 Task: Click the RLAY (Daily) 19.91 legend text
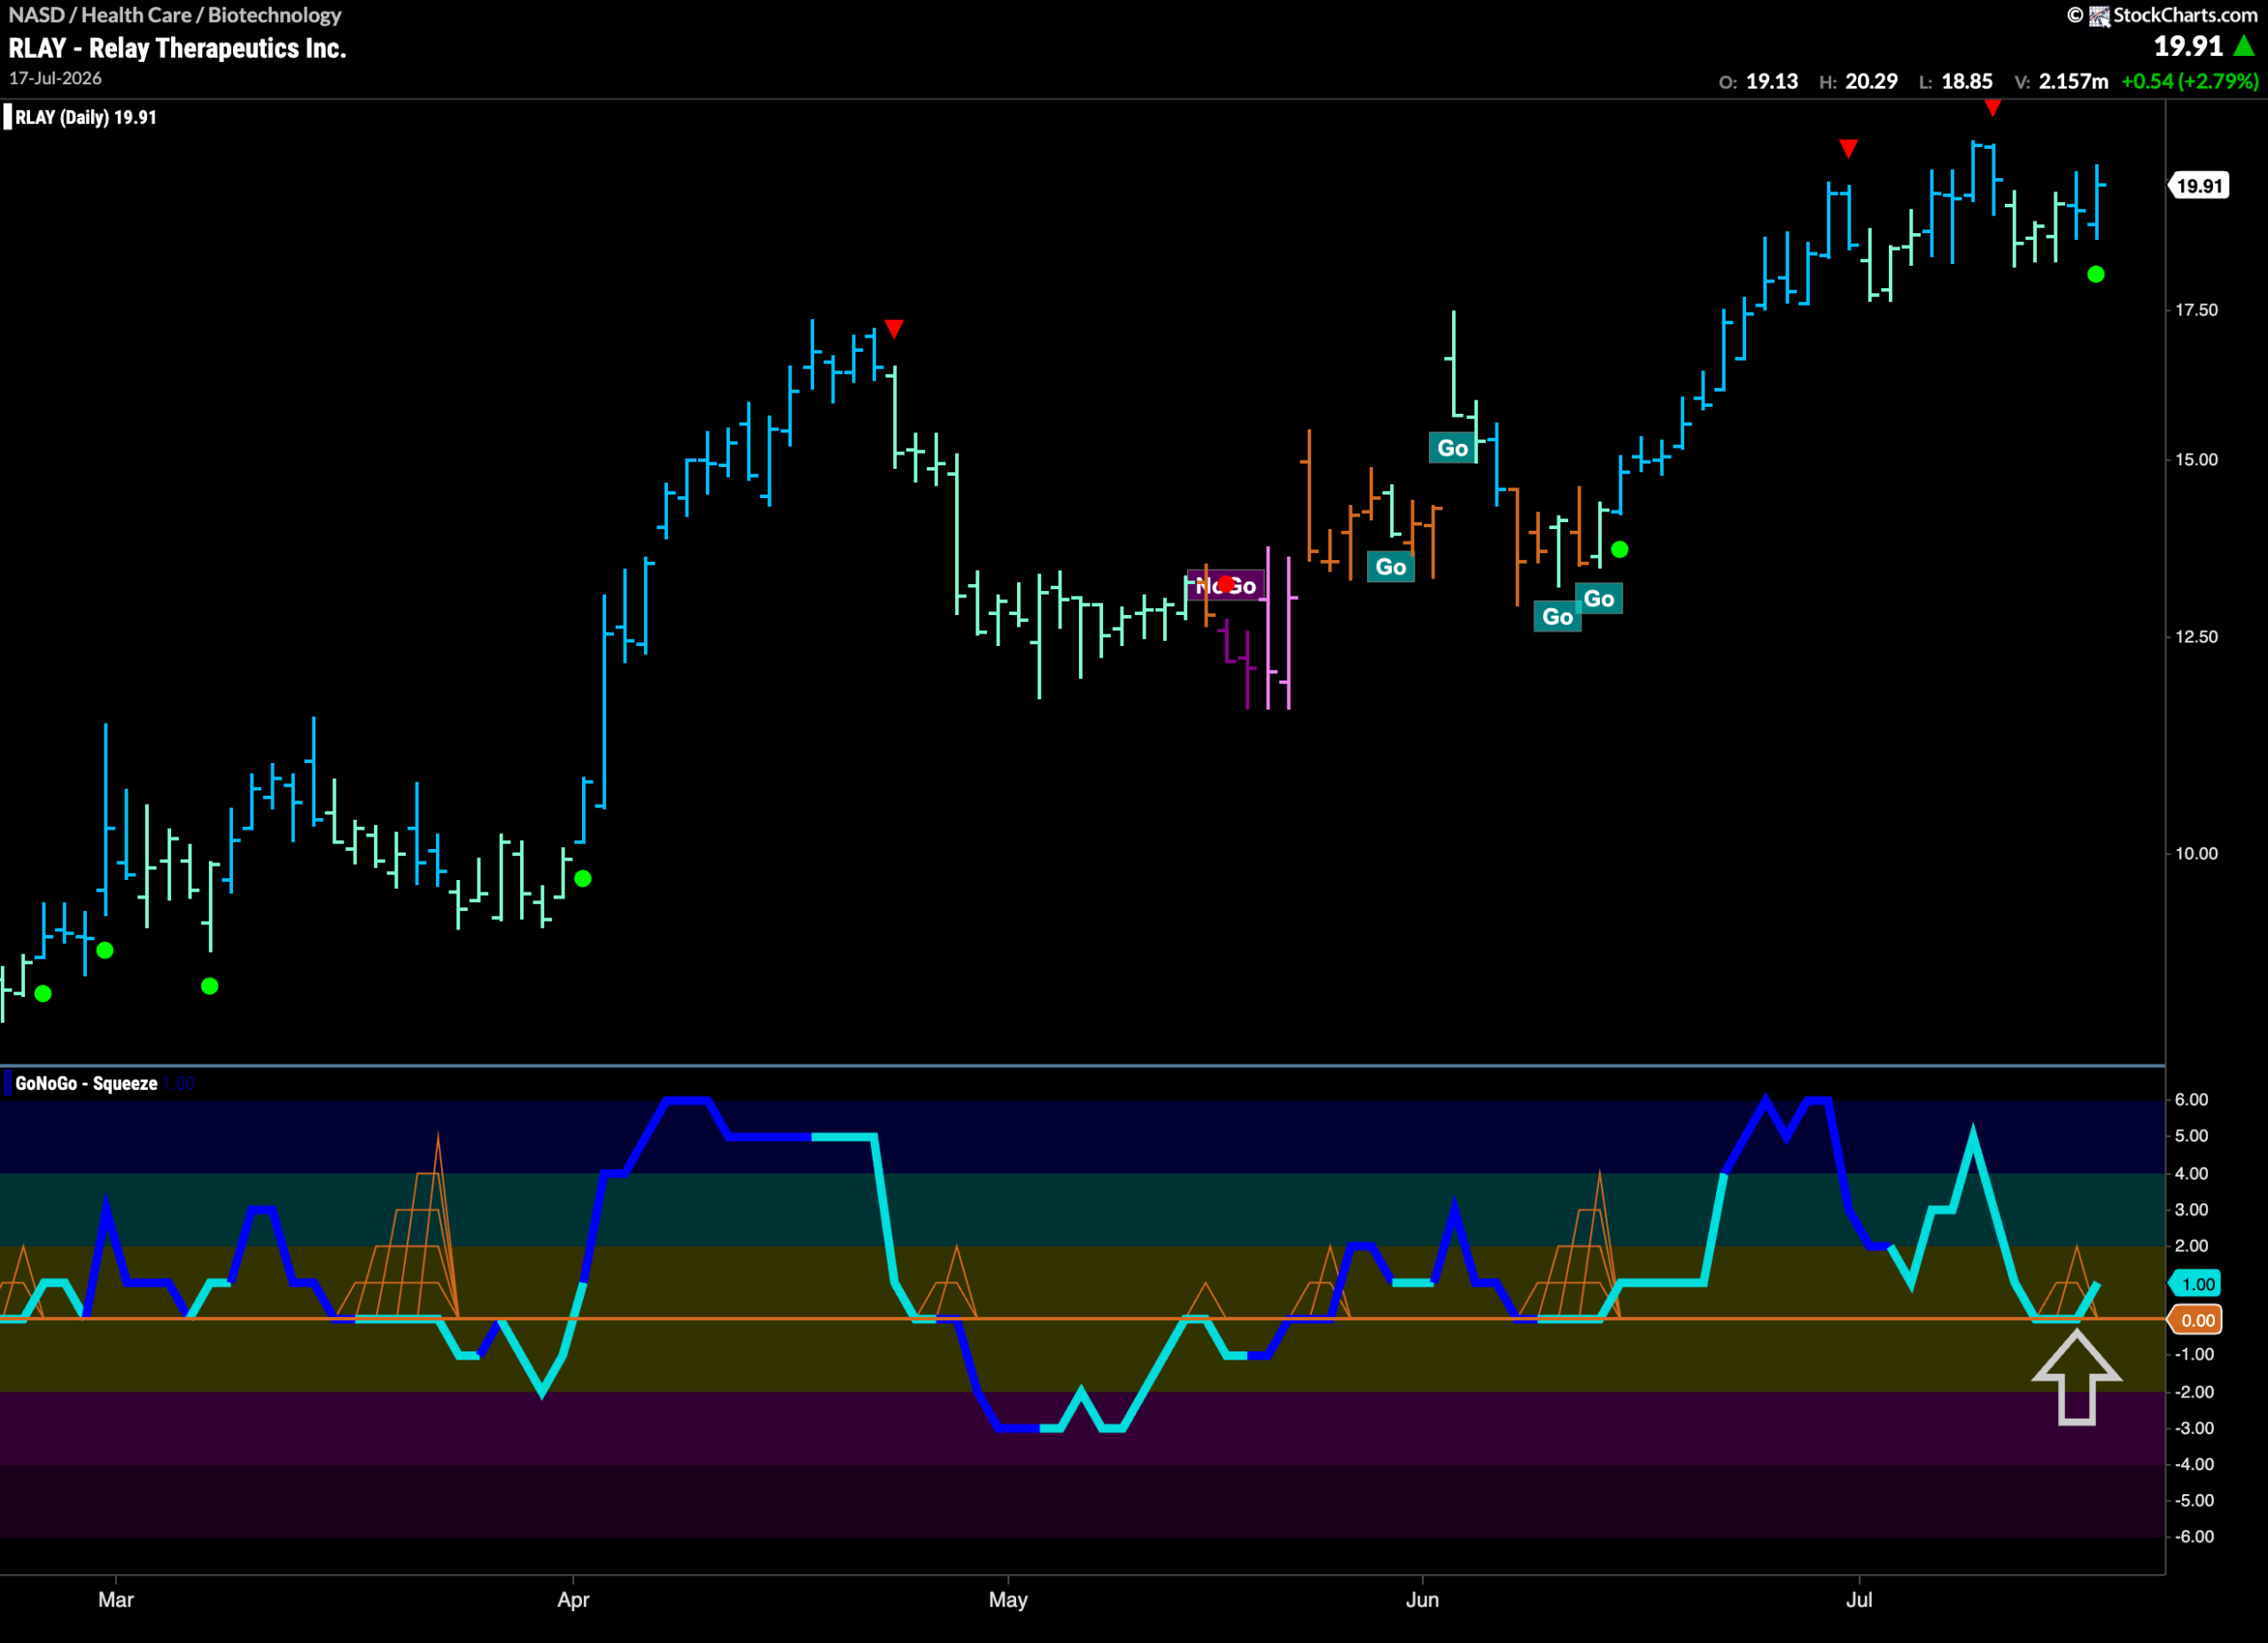click(86, 117)
